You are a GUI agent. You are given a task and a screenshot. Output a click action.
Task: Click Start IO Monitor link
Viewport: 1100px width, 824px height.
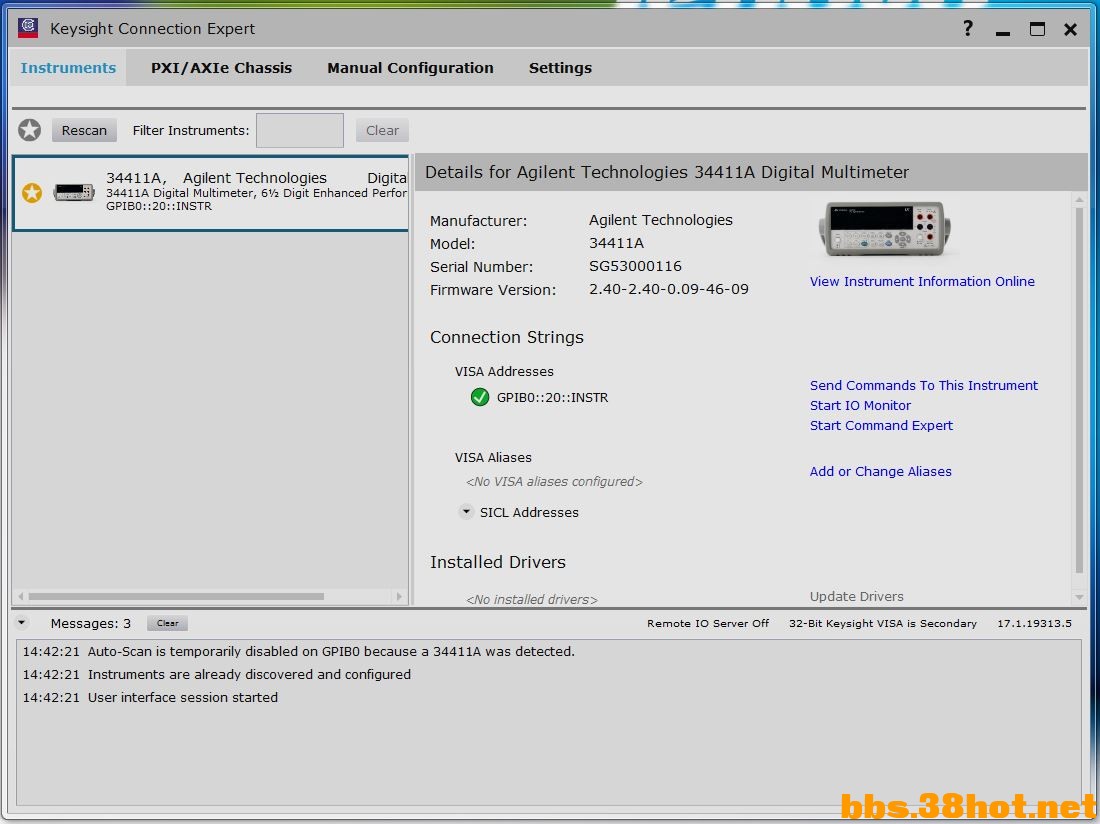click(860, 405)
